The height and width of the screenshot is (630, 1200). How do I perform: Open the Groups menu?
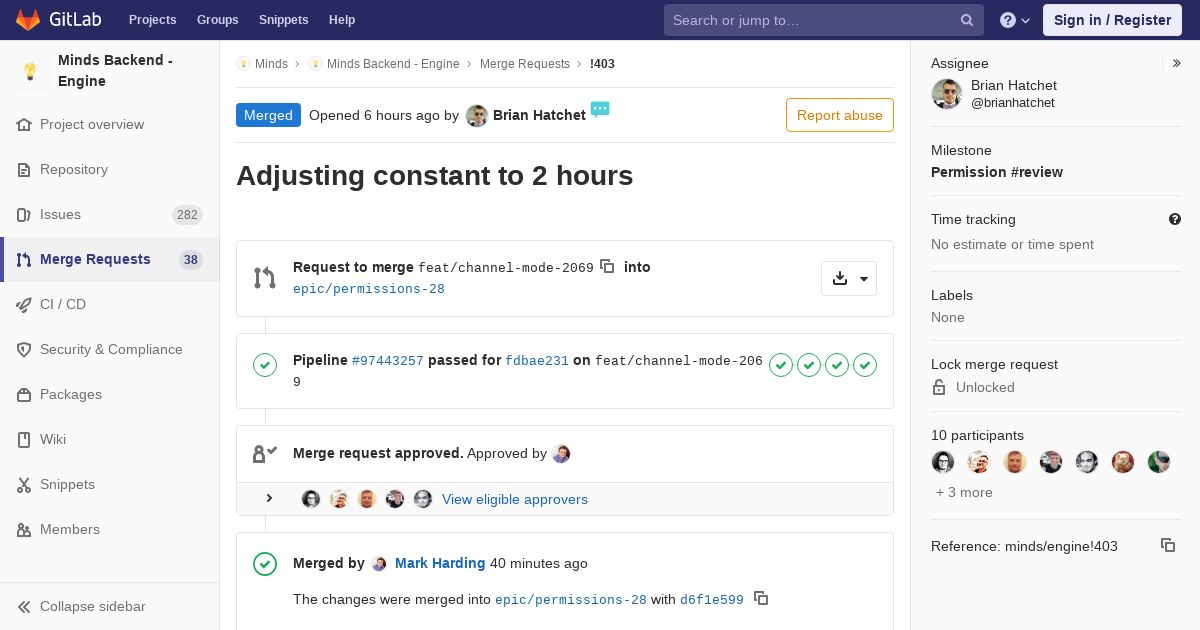217,20
